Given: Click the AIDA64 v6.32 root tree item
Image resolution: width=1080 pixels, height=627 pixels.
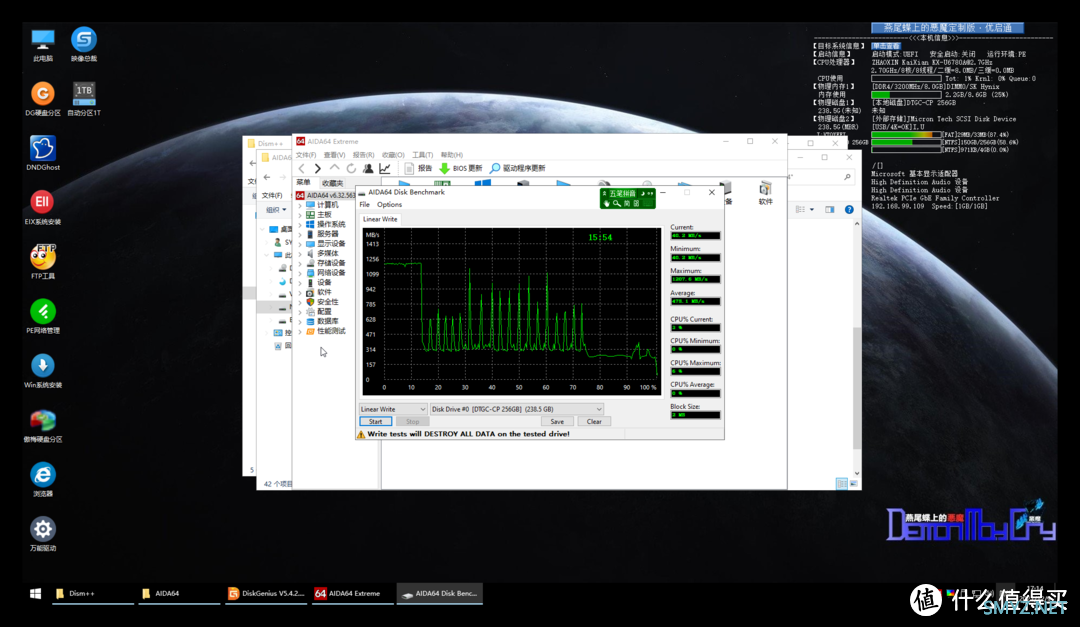Looking at the screenshot, I should click(x=326, y=195).
